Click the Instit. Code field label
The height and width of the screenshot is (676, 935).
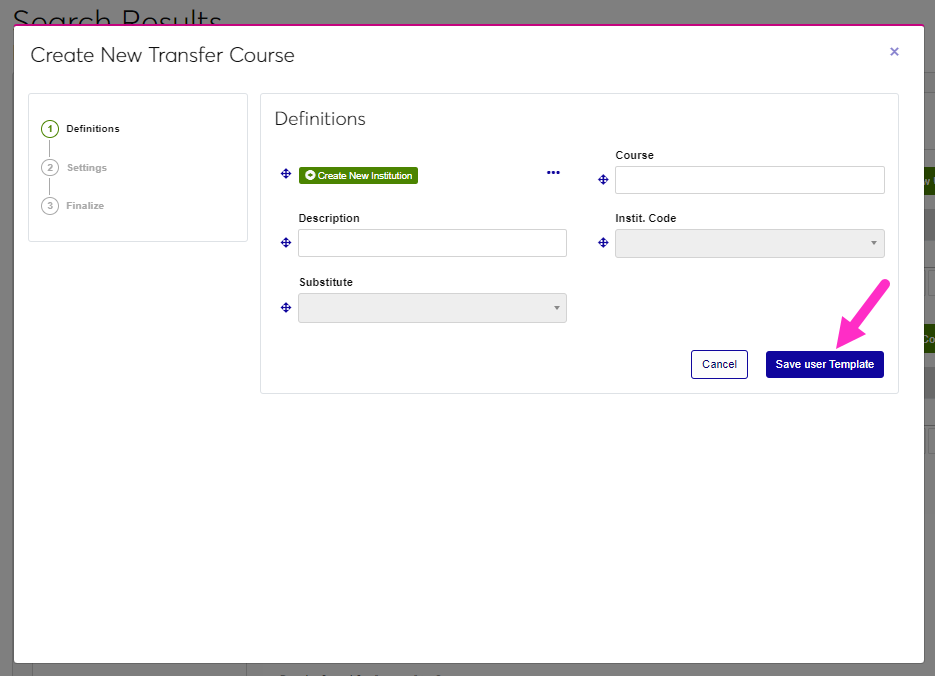click(x=645, y=218)
